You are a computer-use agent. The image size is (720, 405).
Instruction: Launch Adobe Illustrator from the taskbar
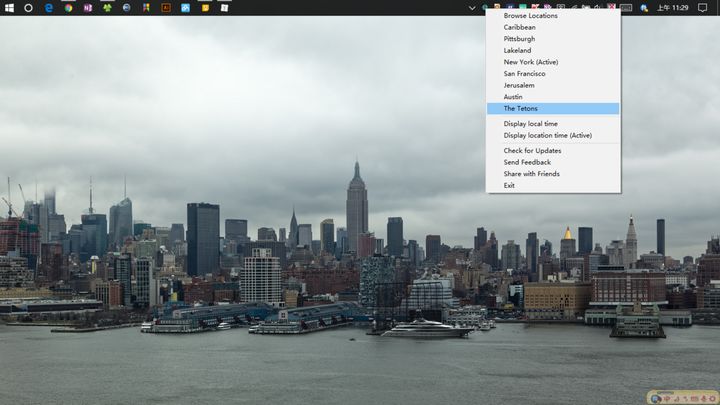[x=166, y=7]
